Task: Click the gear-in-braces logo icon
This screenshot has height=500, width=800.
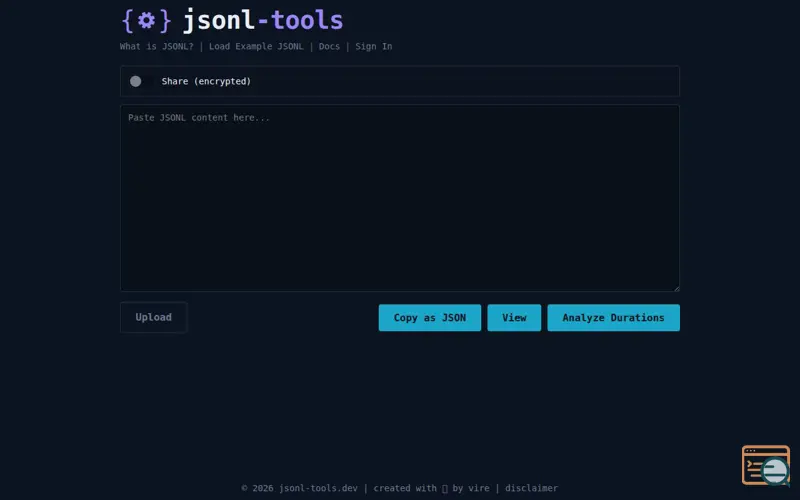Action: [x=146, y=21]
